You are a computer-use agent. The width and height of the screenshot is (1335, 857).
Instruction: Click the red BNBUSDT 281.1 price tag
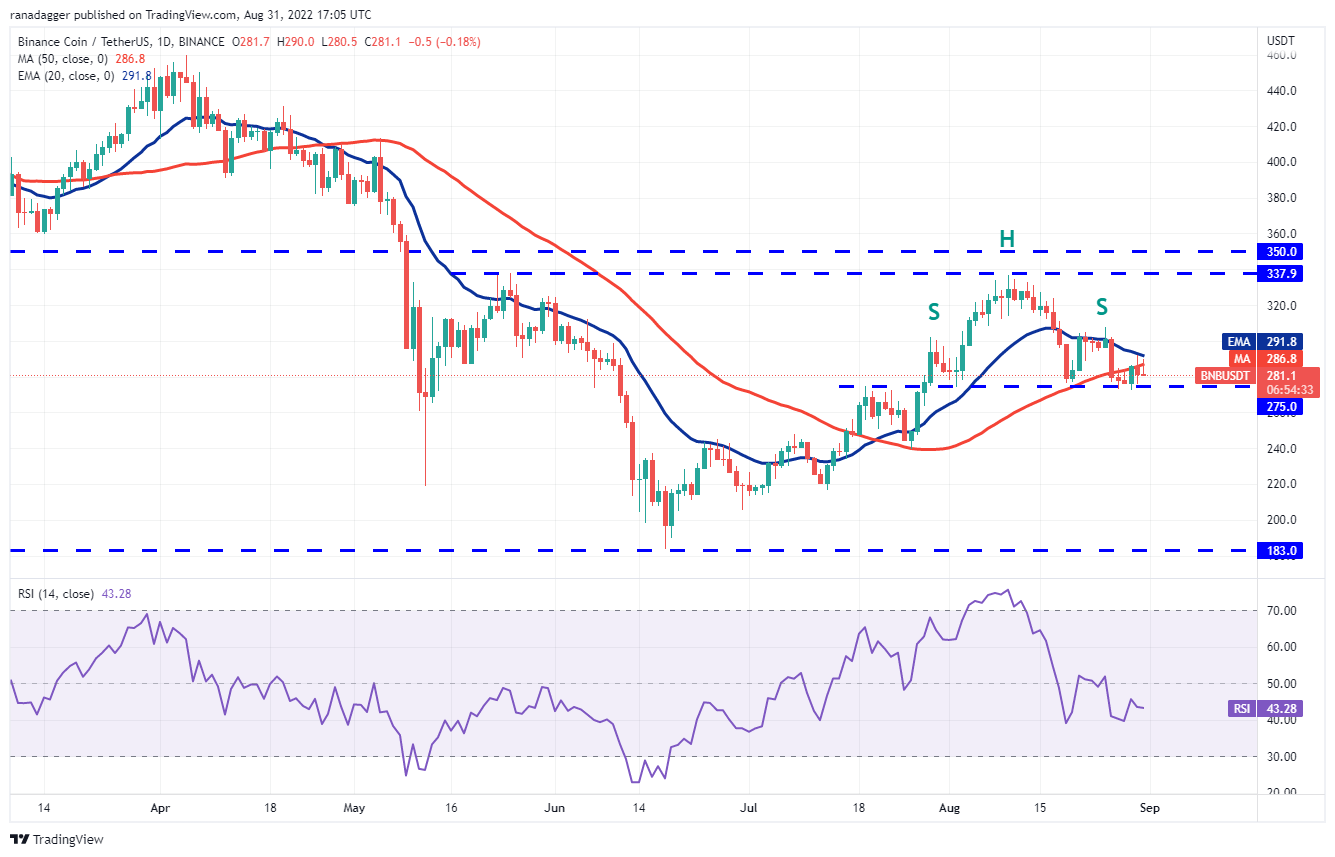click(1248, 376)
